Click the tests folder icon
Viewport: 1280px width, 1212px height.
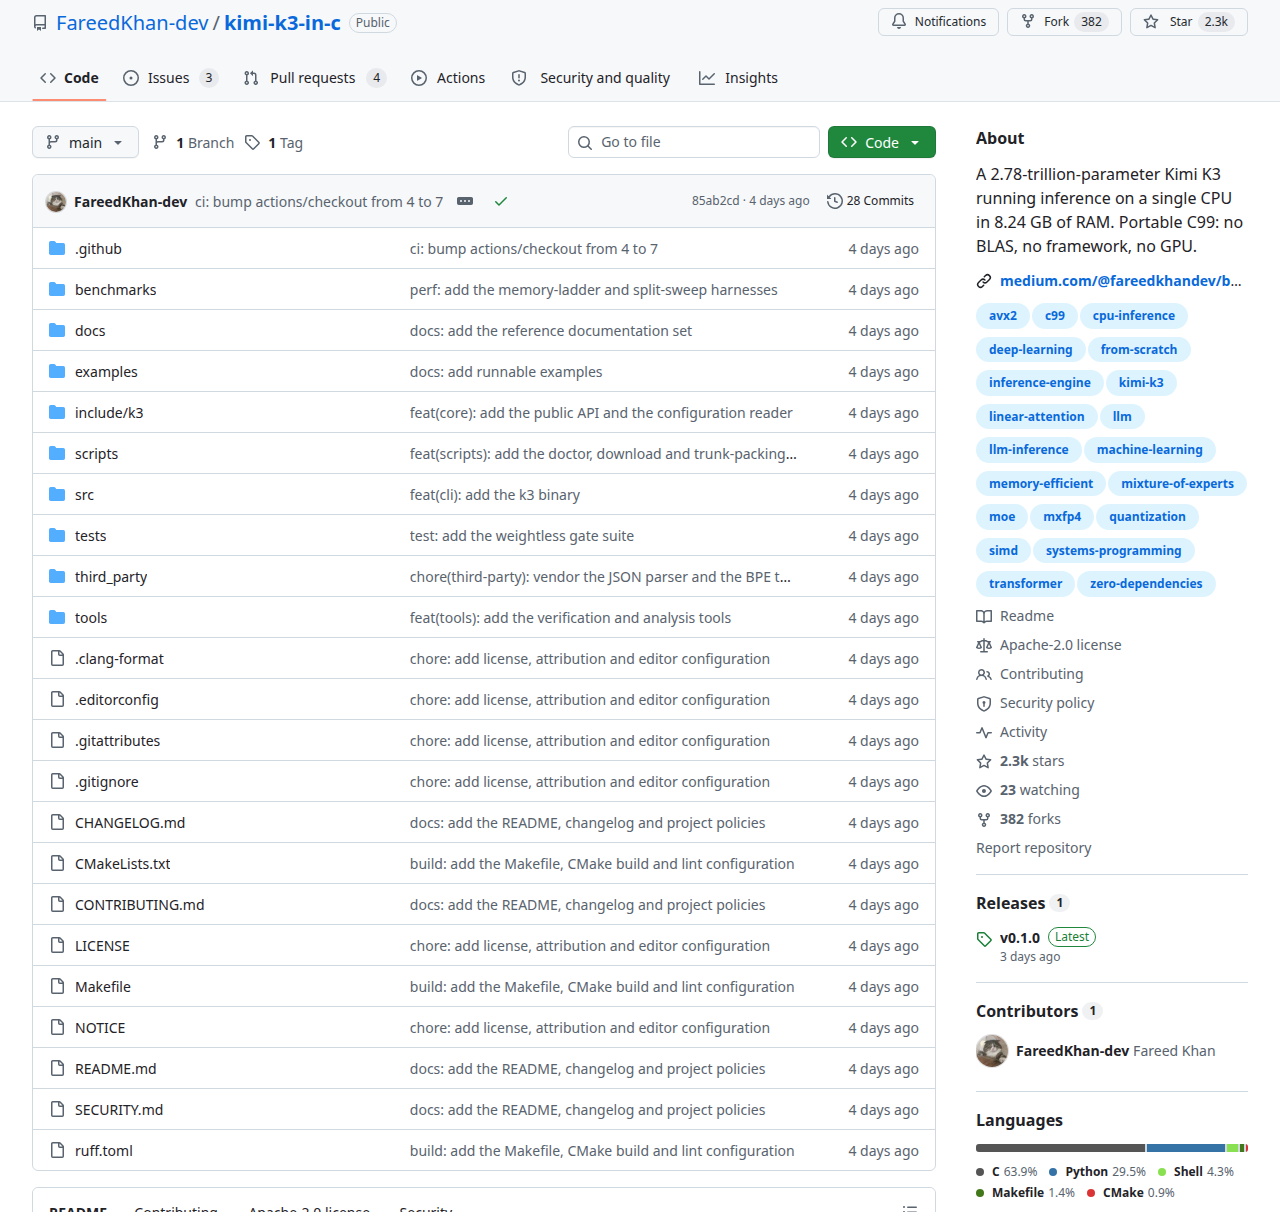57,535
